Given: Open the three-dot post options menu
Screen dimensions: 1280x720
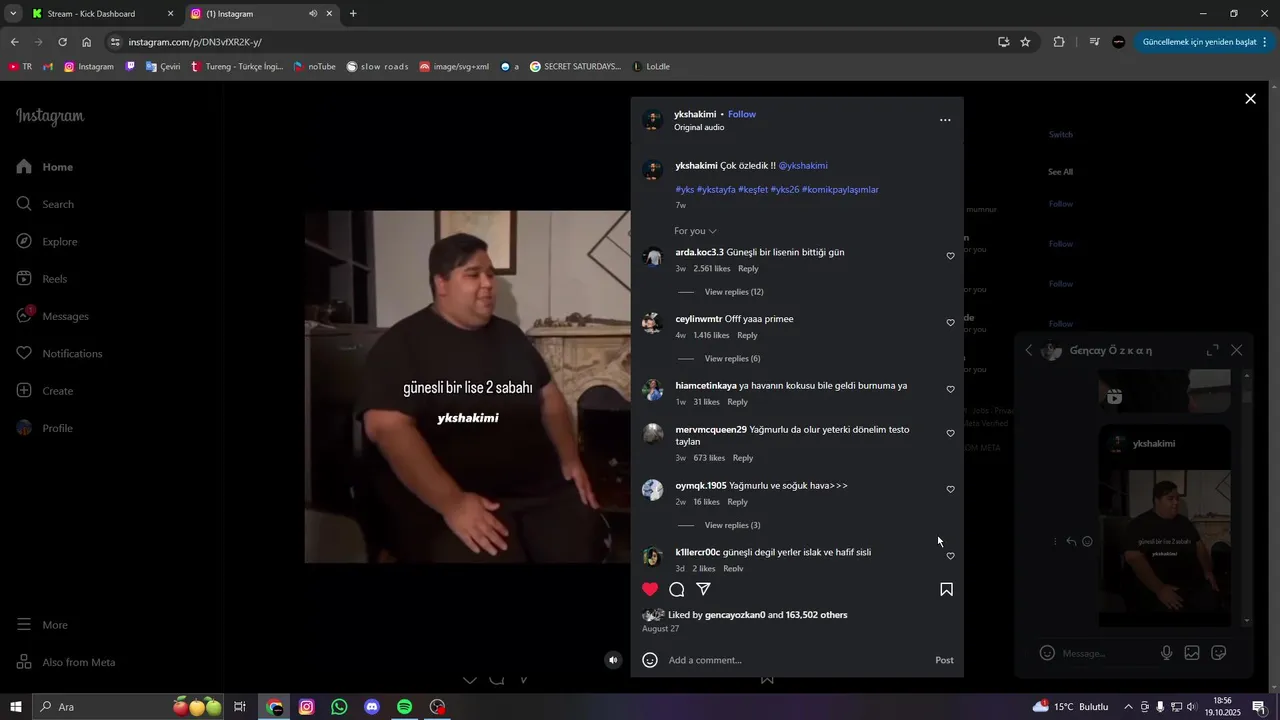Looking at the screenshot, I should tap(945, 120).
